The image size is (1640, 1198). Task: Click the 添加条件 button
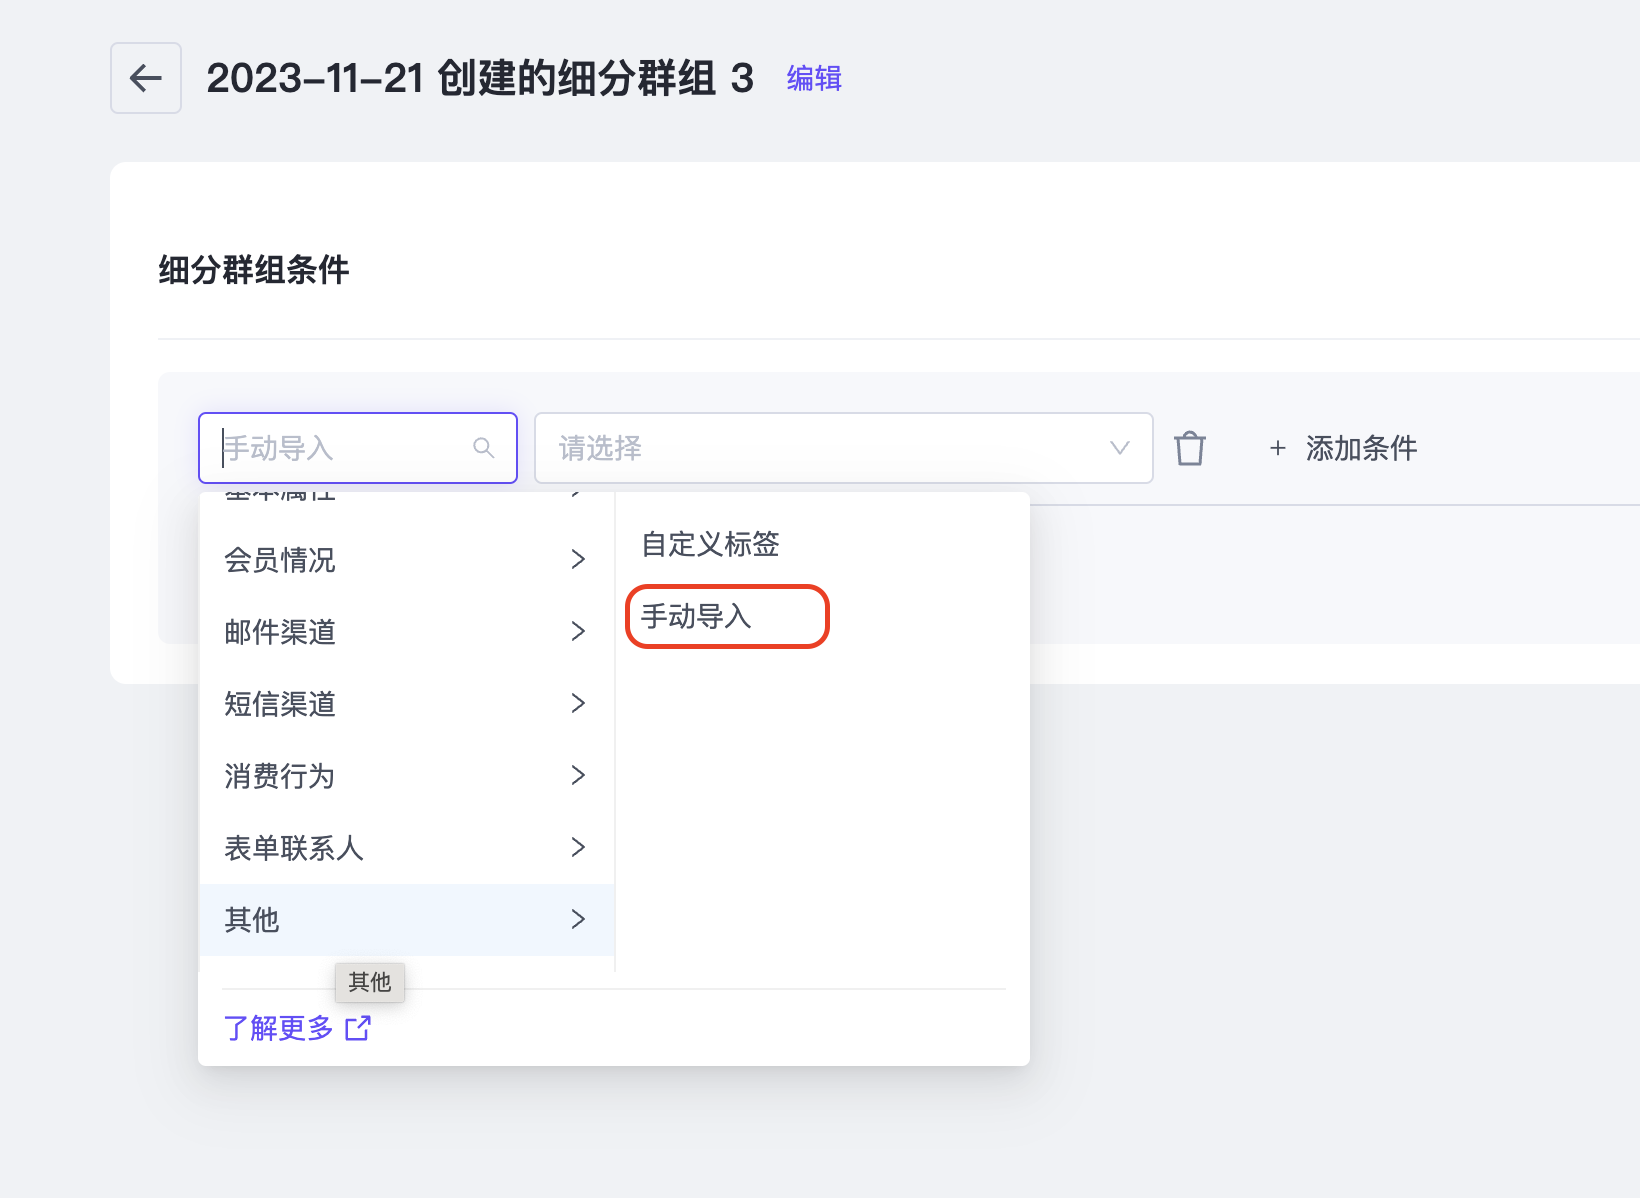(x=1360, y=448)
